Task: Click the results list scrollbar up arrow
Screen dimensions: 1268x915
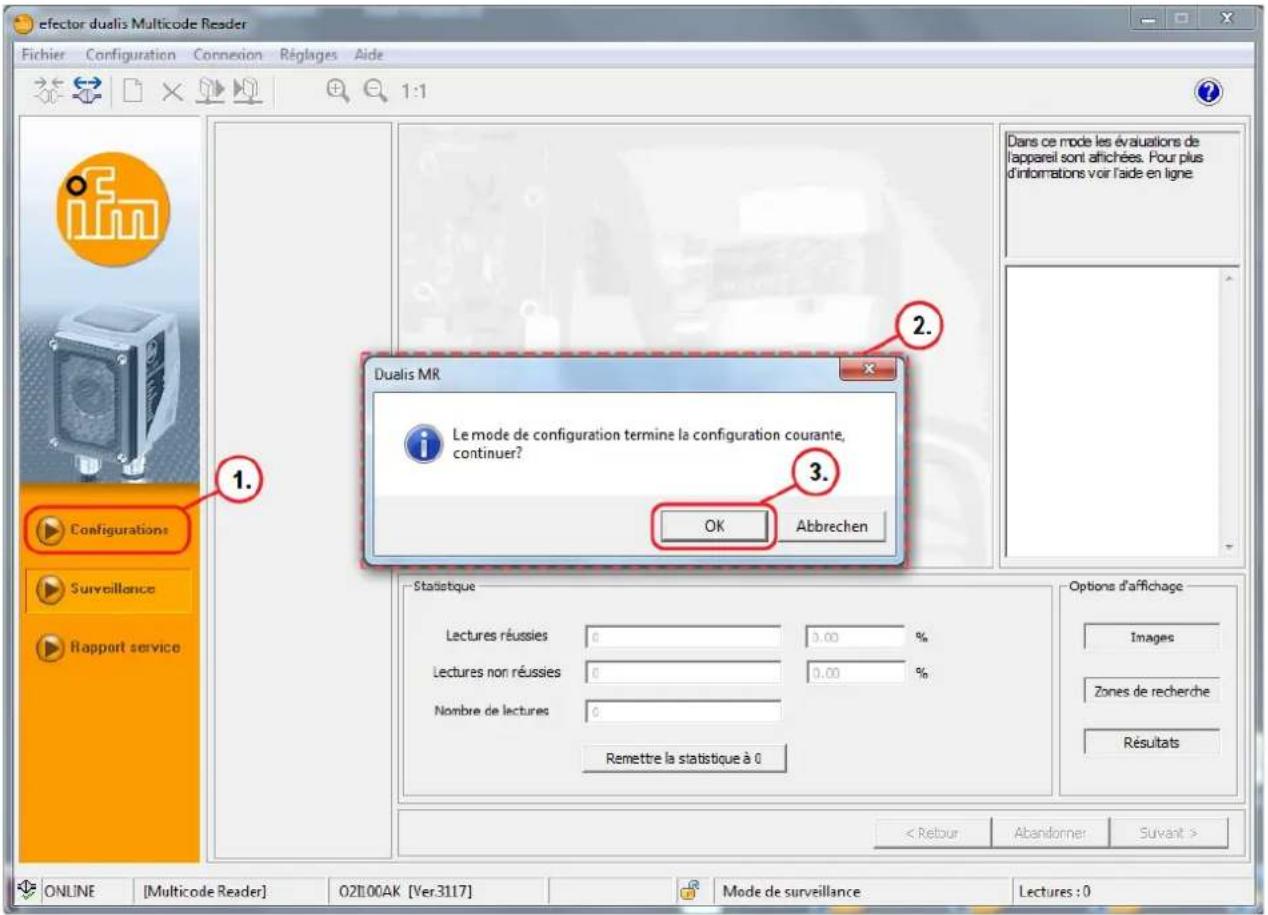Action: [1229, 279]
